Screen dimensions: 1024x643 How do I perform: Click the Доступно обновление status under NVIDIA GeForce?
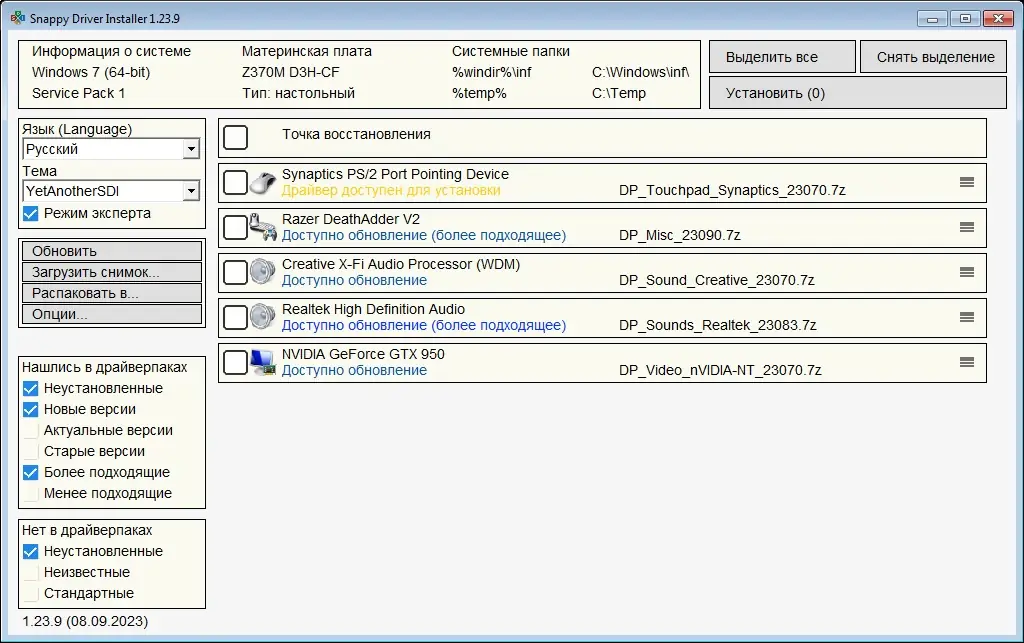(x=354, y=370)
